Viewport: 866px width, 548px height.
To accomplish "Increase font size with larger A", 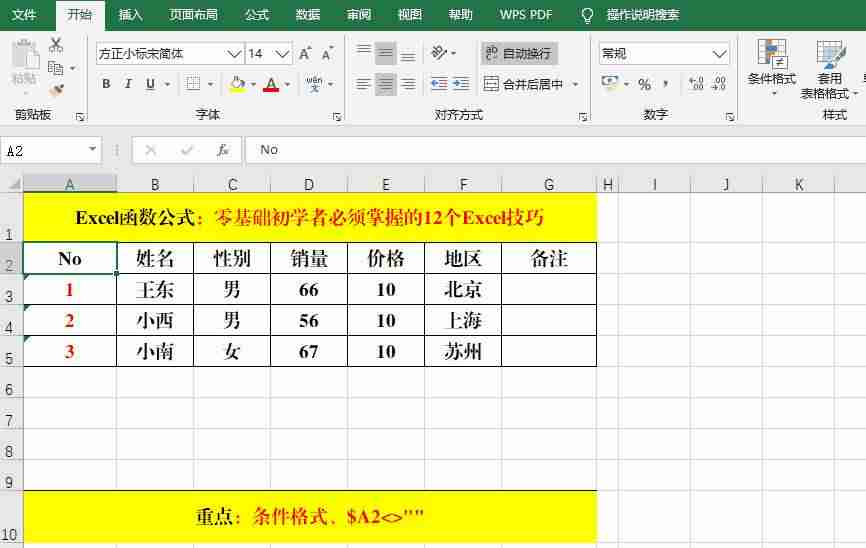I will coord(304,54).
